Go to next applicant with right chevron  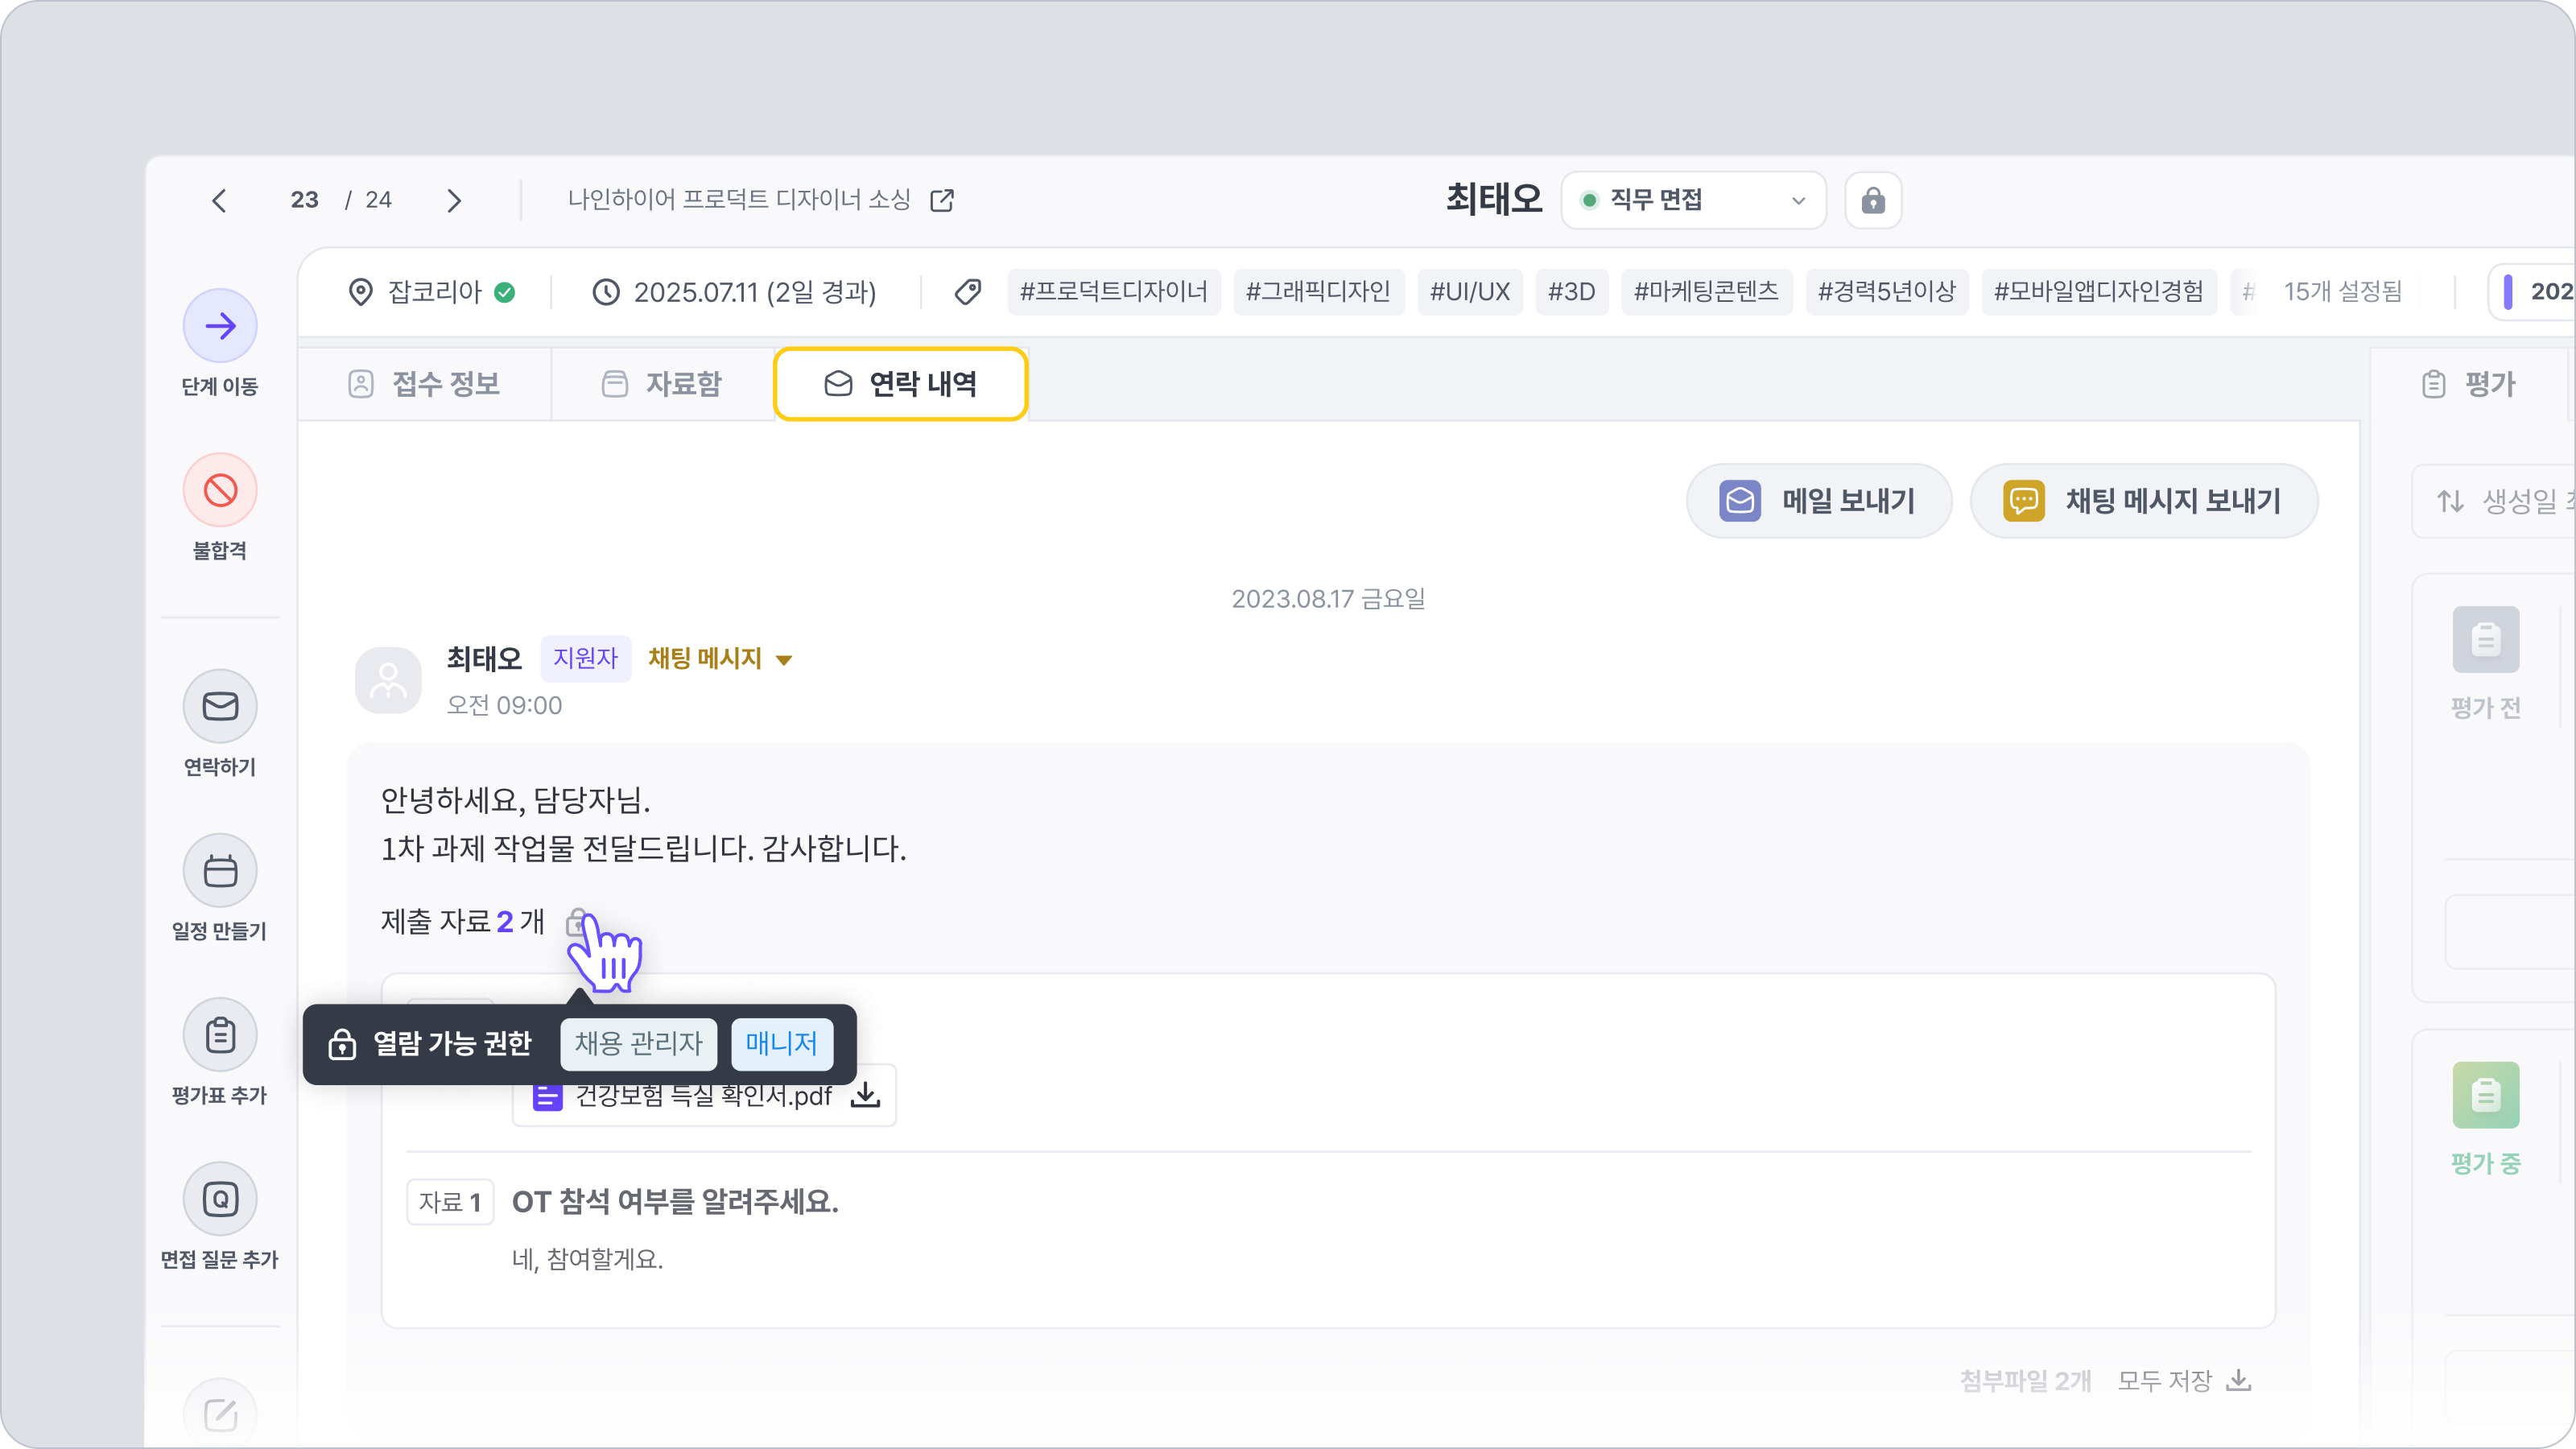click(454, 201)
